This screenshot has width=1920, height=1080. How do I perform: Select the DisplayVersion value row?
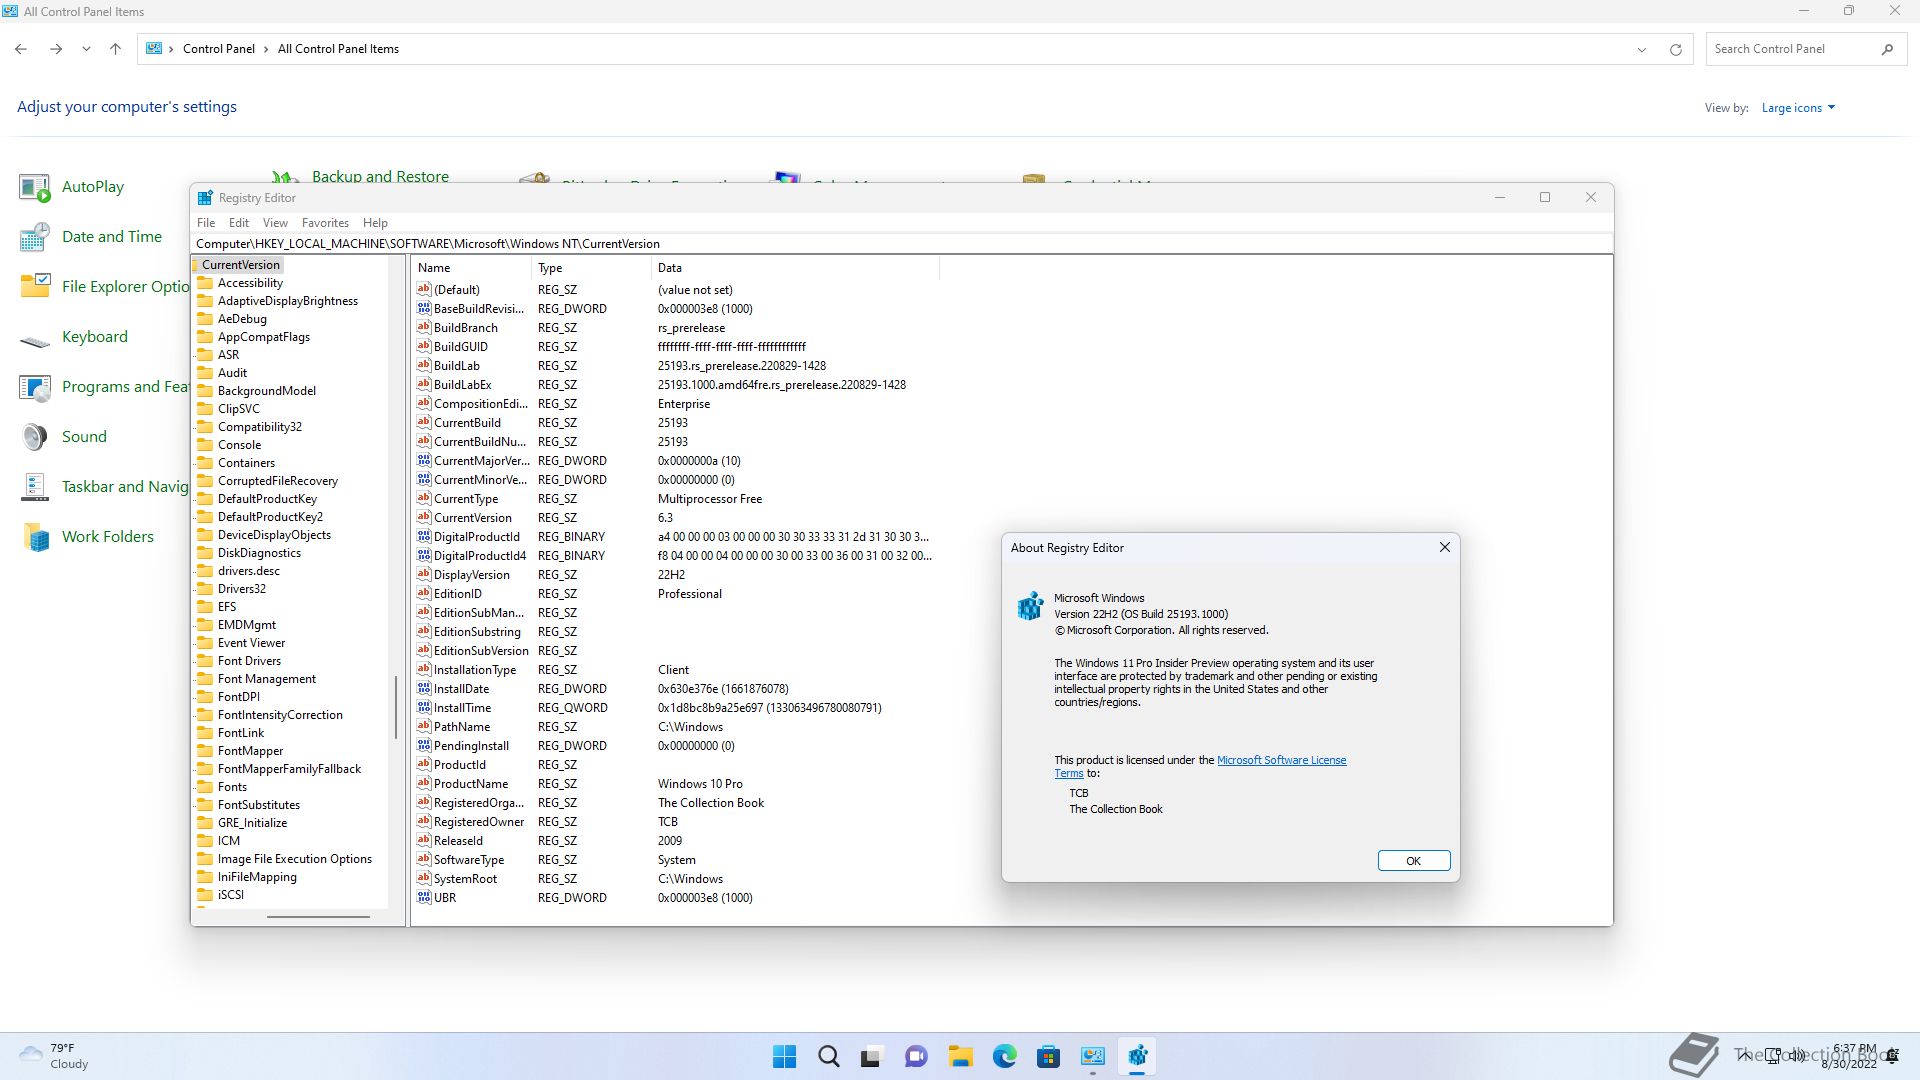click(x=676, y=575)
